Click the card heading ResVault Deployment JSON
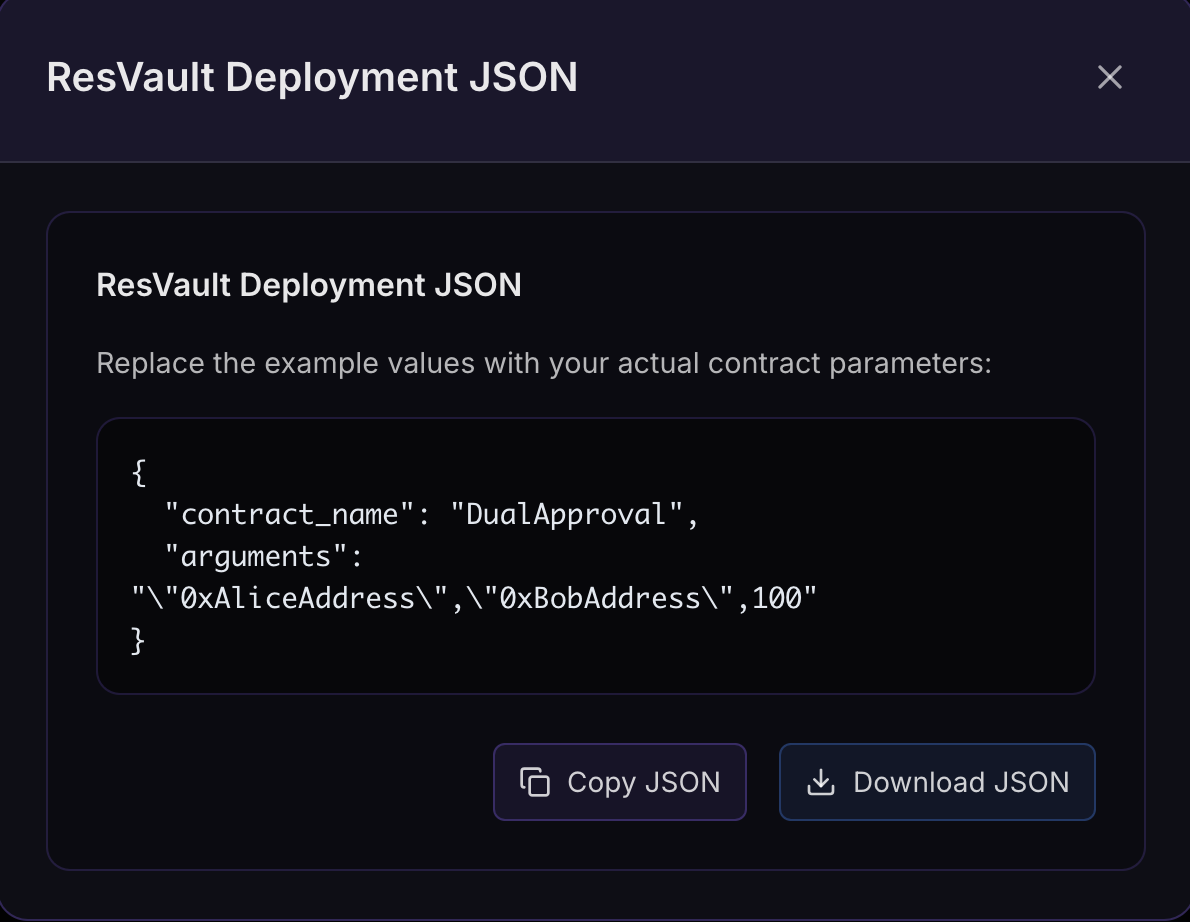The height and width of the screenshot is (922, 1190). pos(309,285)
